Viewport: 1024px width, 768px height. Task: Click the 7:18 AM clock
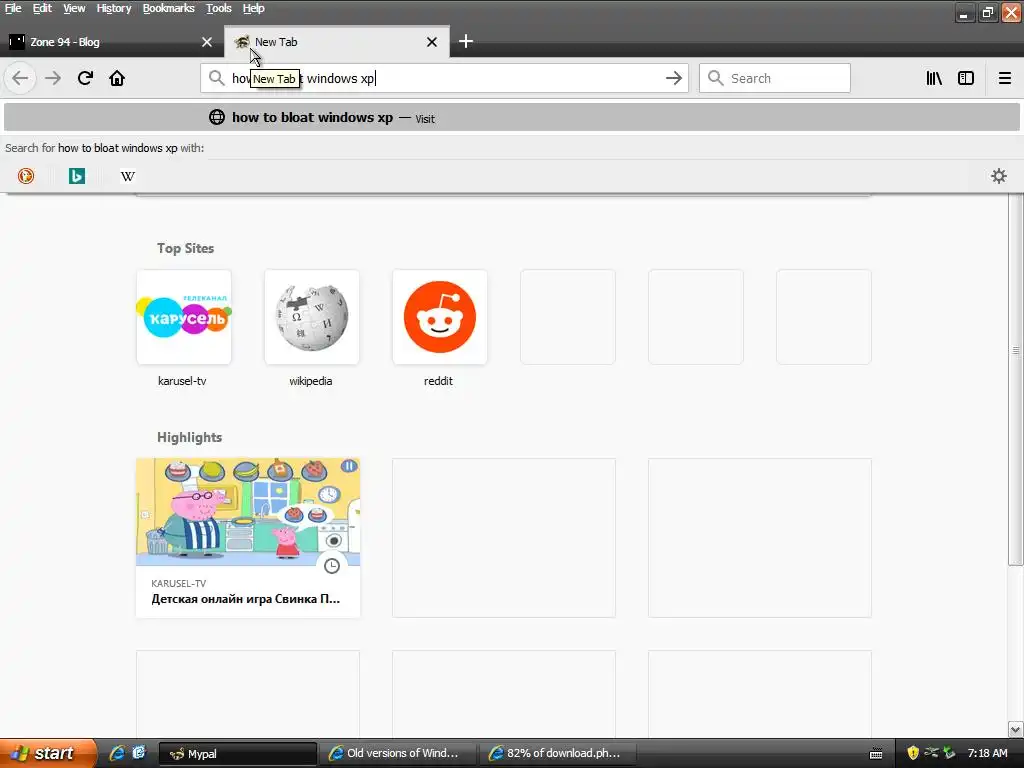point(987,754)
